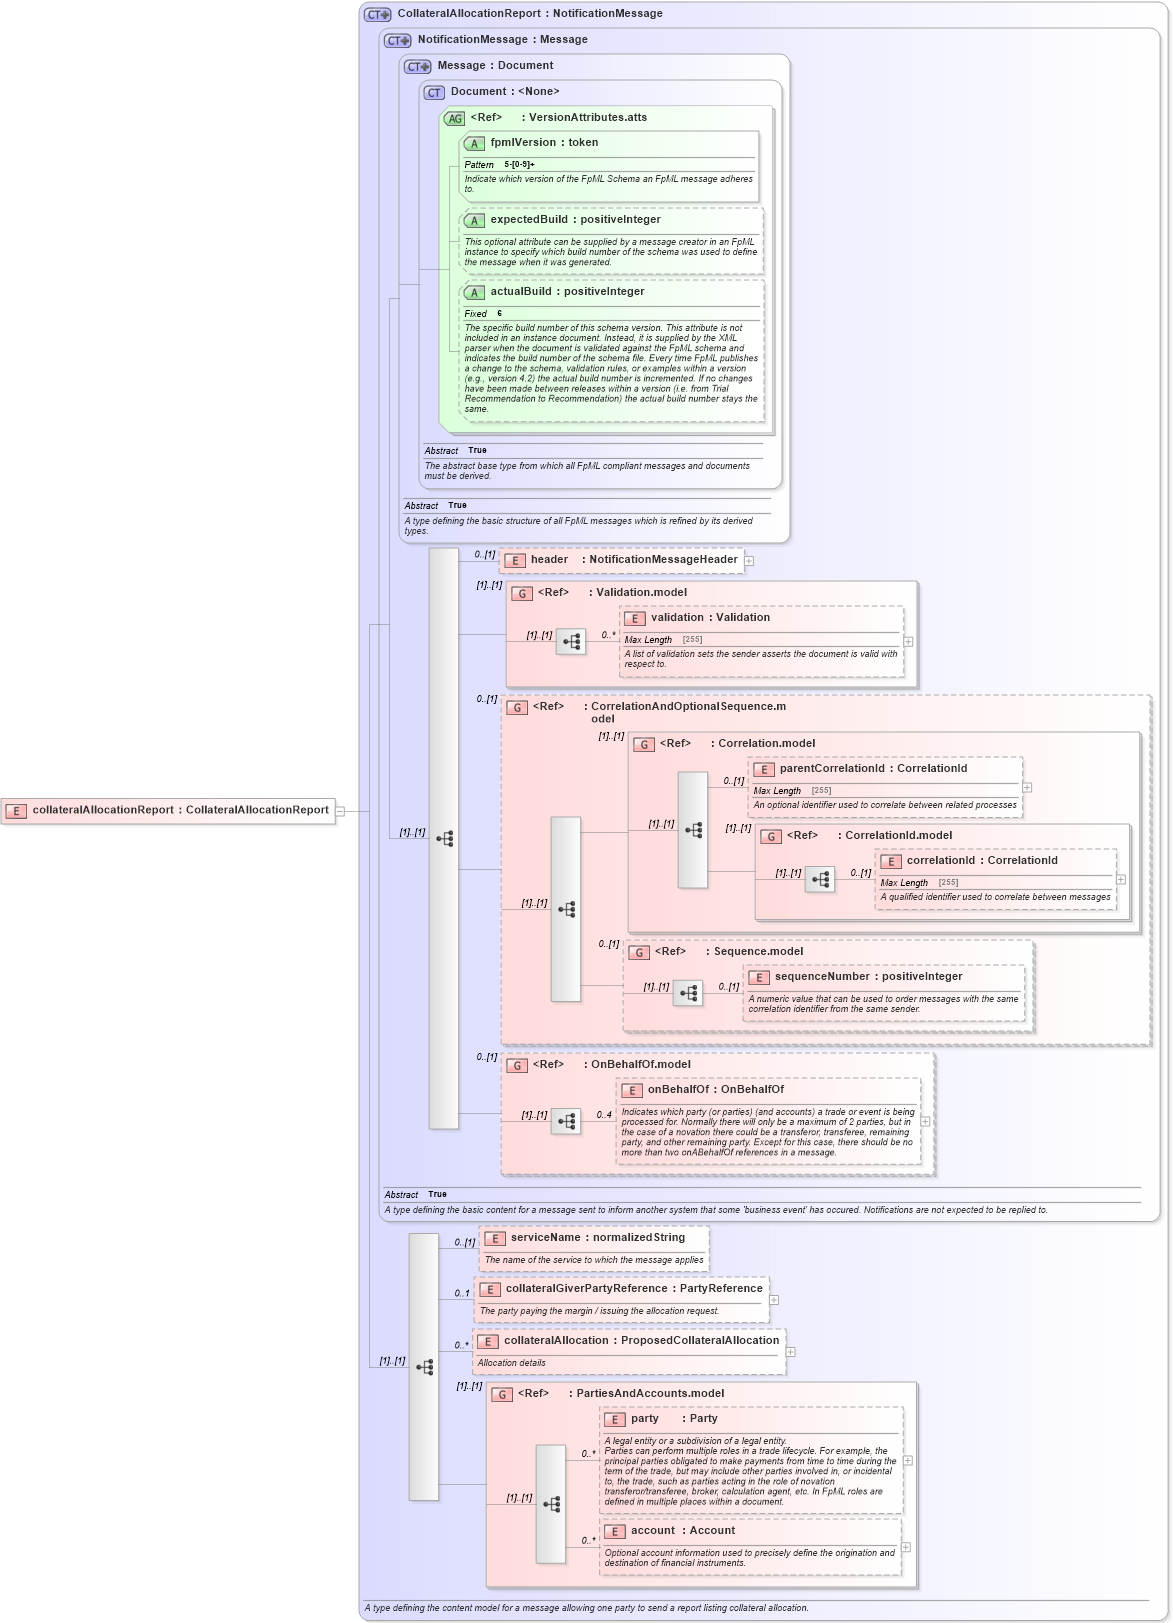The height and width of the screenshot is (1623, 1173).
Task: Click the E icon of collateralAllocationReport root
Action: (x=16, y=811)
